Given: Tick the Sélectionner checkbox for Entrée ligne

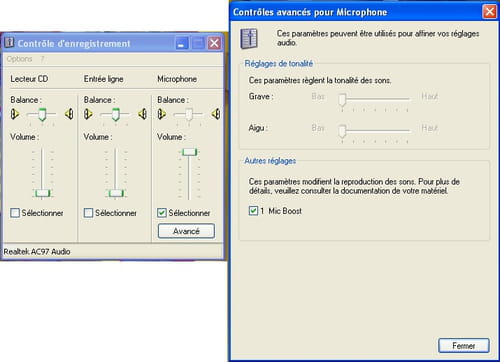Looking at the screenshot, I should pos(88,213).
